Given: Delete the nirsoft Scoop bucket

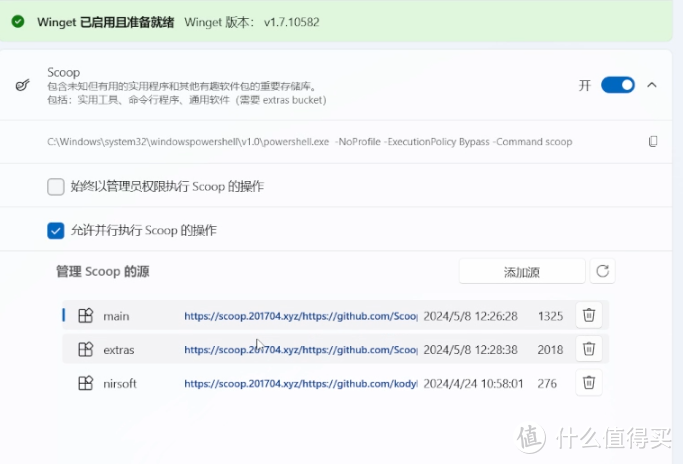Looking at the screenshot, I should click(588, 383).
